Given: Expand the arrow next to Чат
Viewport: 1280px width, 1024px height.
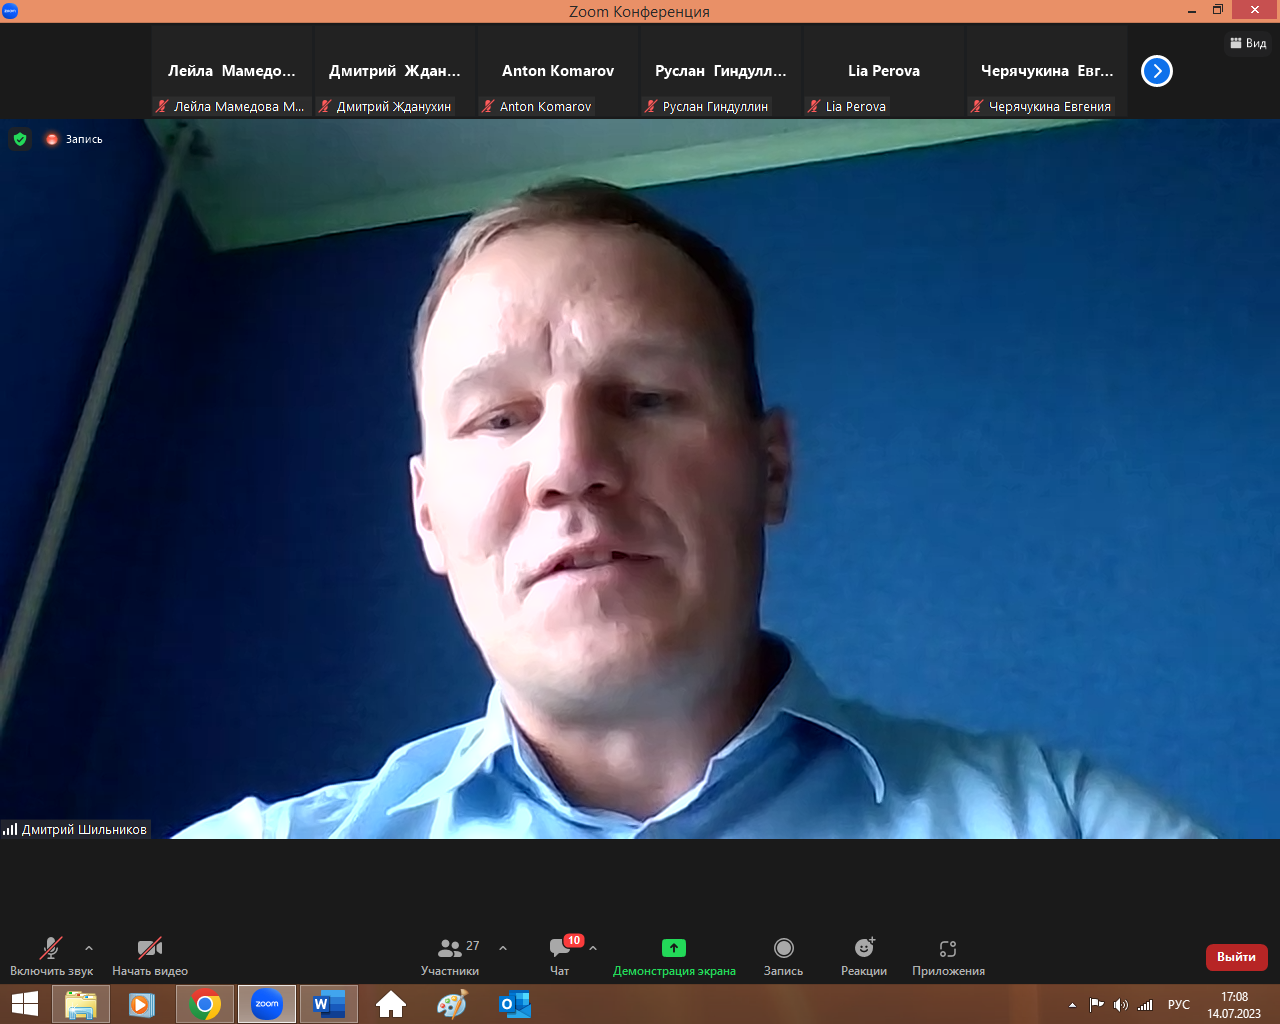Looking at the screenshot, I should click(x=593, y=948).
